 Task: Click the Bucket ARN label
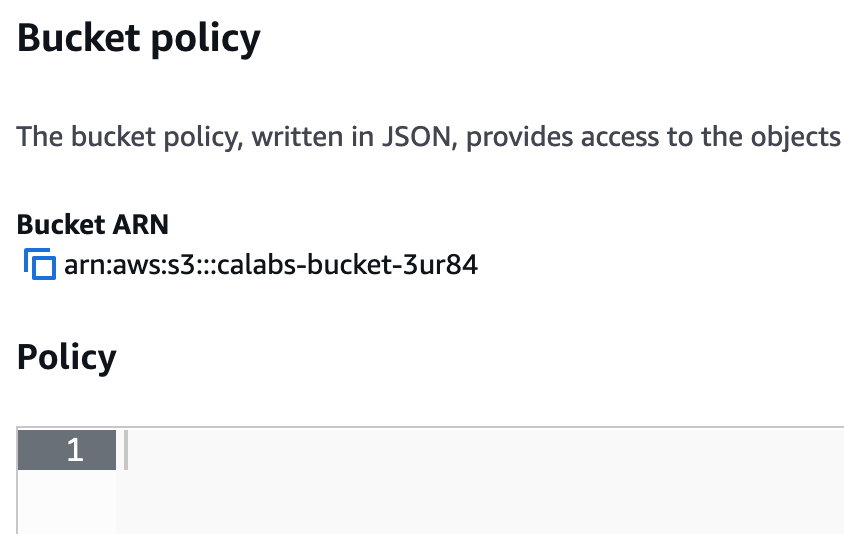point(93,224)
